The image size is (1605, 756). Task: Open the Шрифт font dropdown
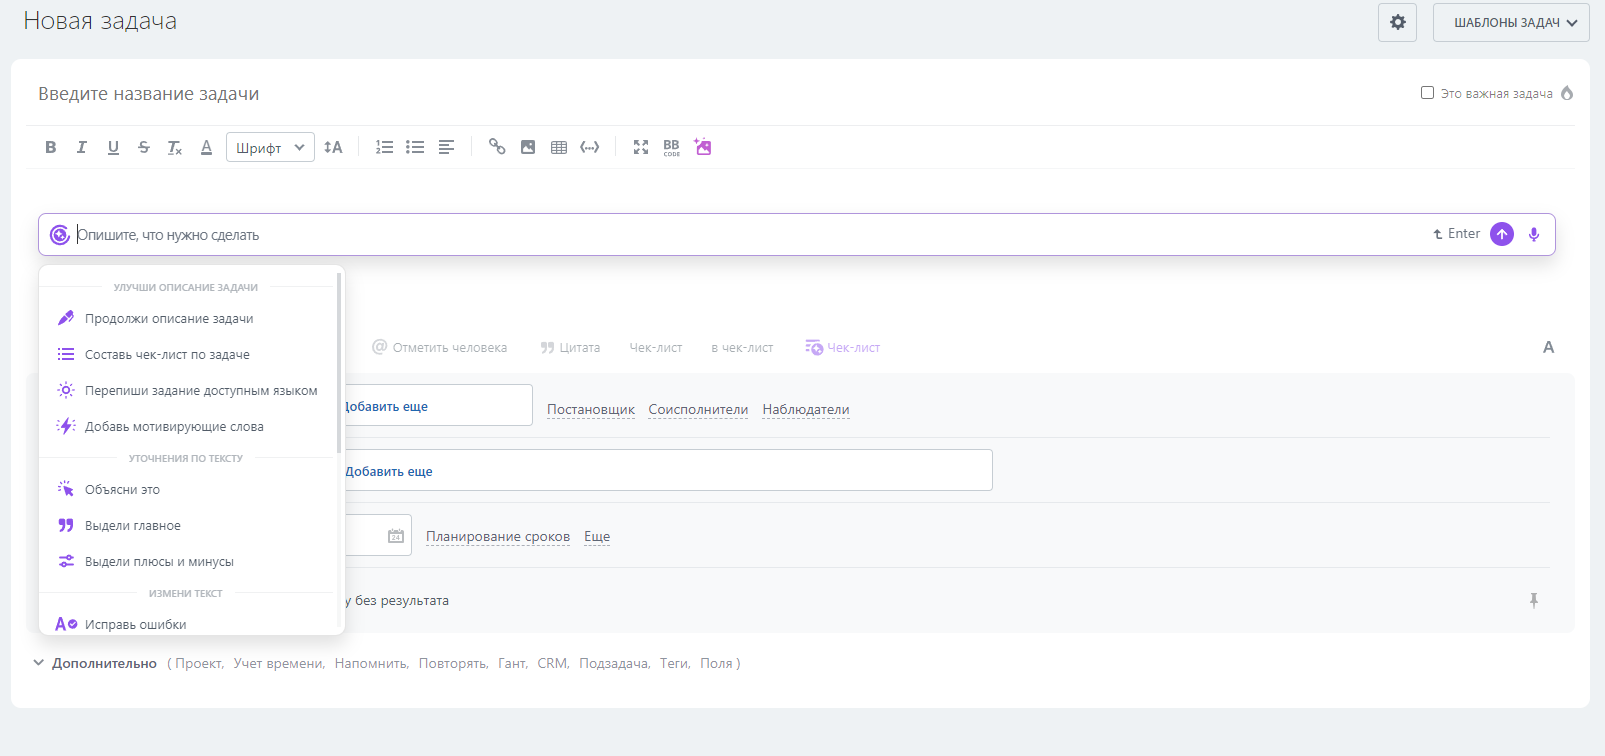click(270, 147)
